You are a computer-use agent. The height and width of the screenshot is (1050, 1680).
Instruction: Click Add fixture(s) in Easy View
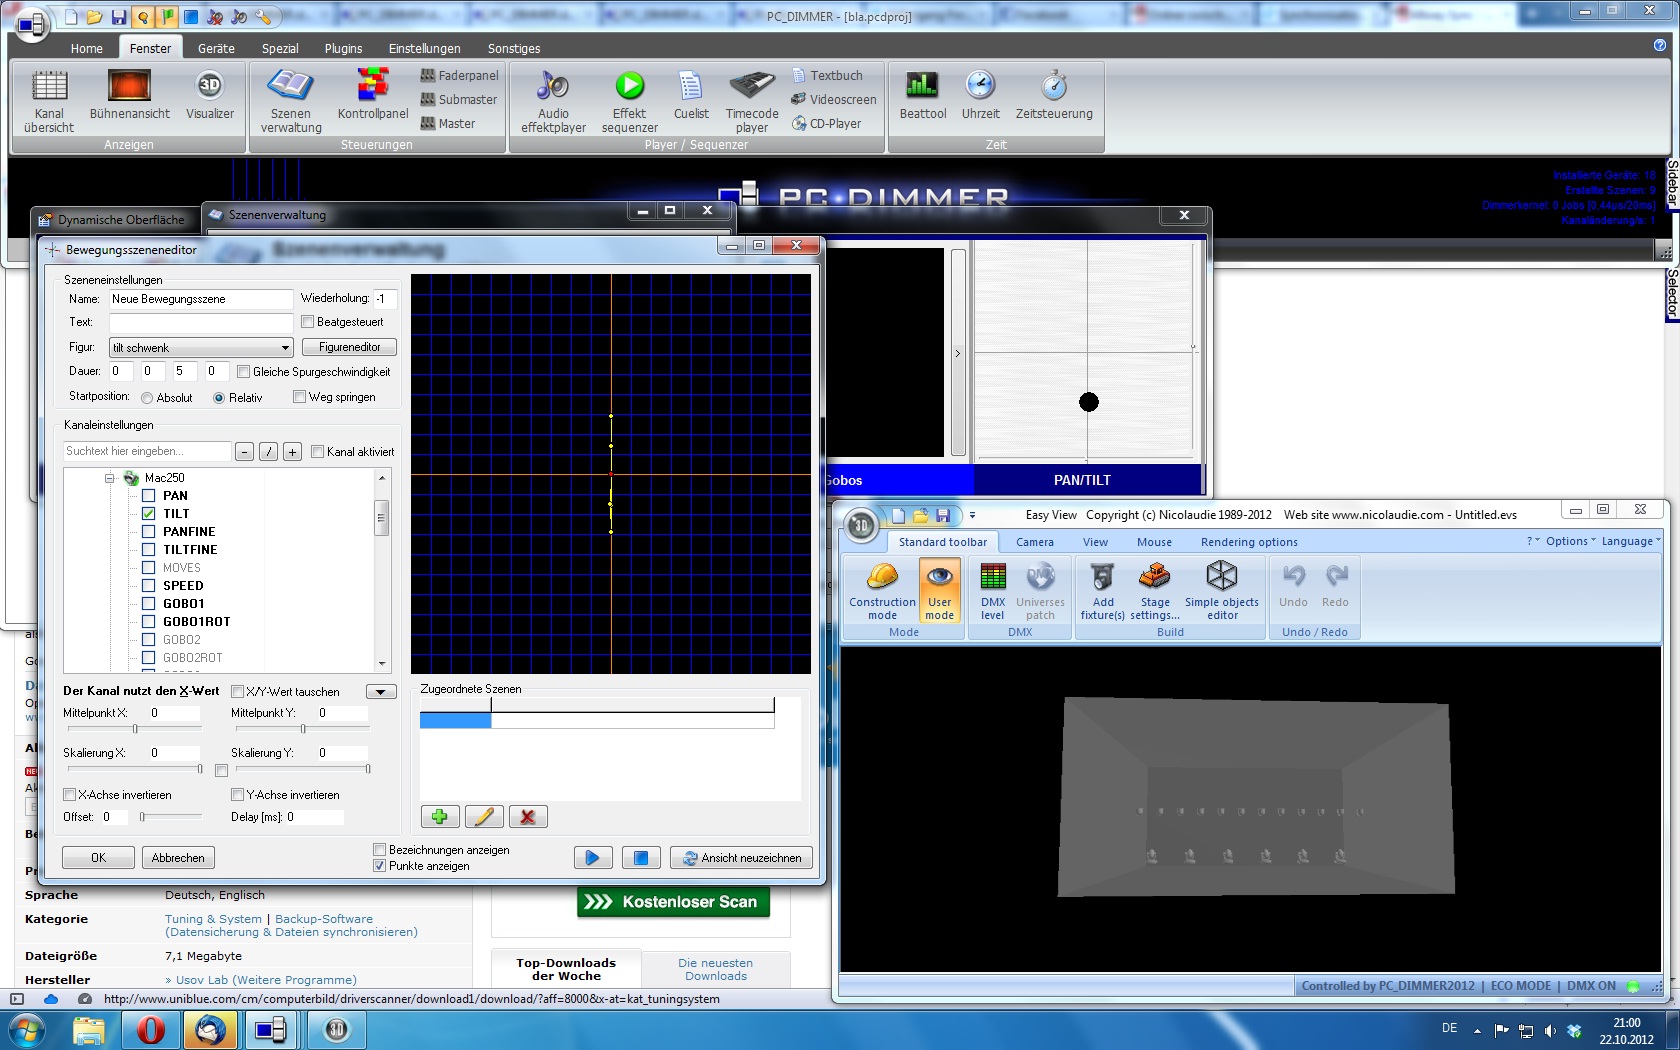[x=1102, y=590]
